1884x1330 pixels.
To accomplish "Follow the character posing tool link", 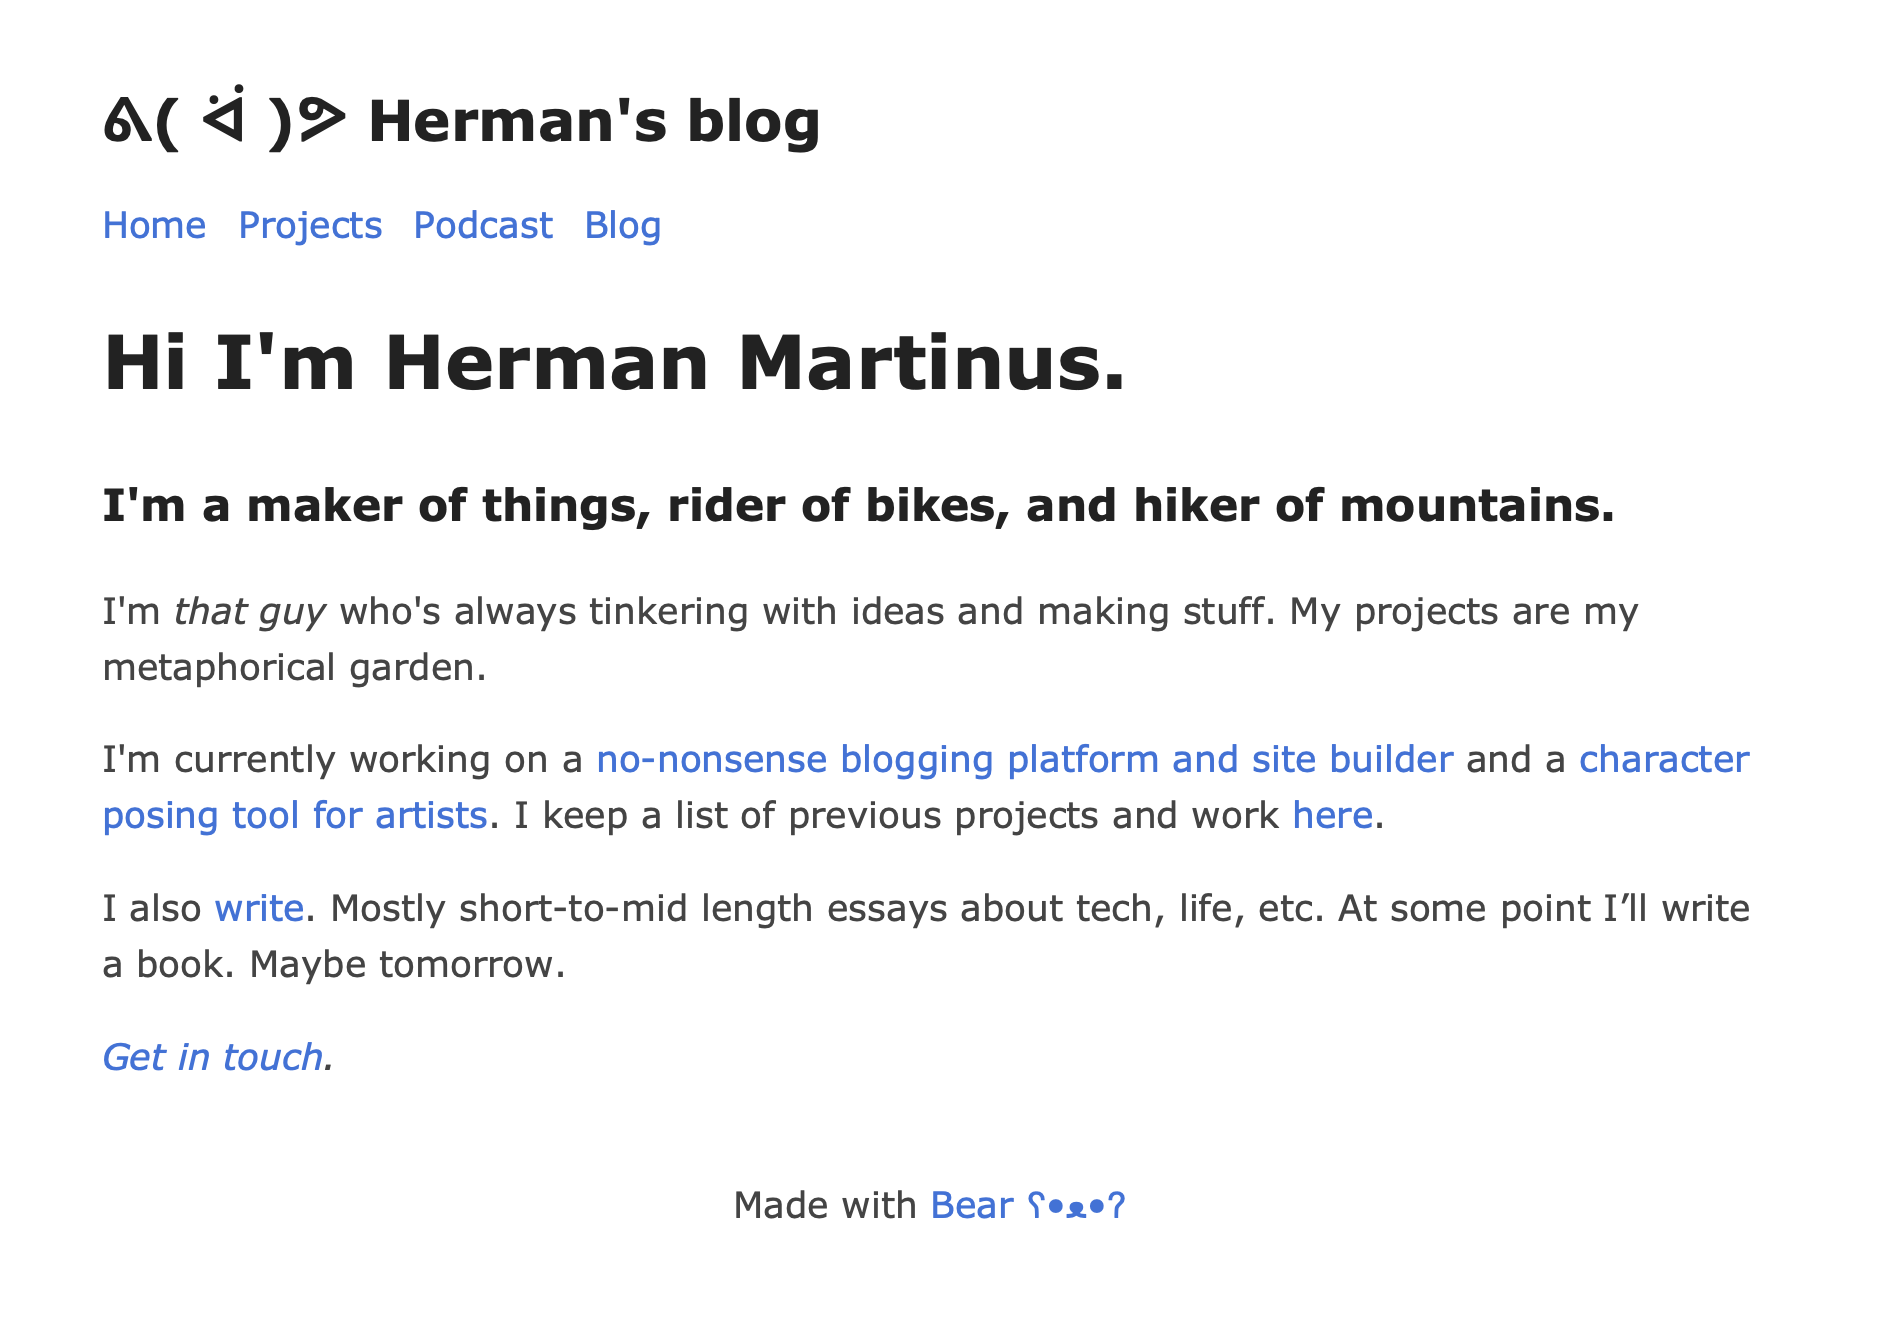I will pos(1663,760).
